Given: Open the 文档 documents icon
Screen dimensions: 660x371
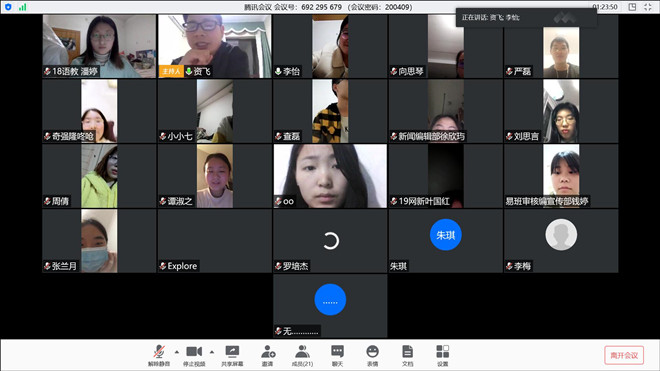Looking at the screenshot, I should tap(407, 355).
